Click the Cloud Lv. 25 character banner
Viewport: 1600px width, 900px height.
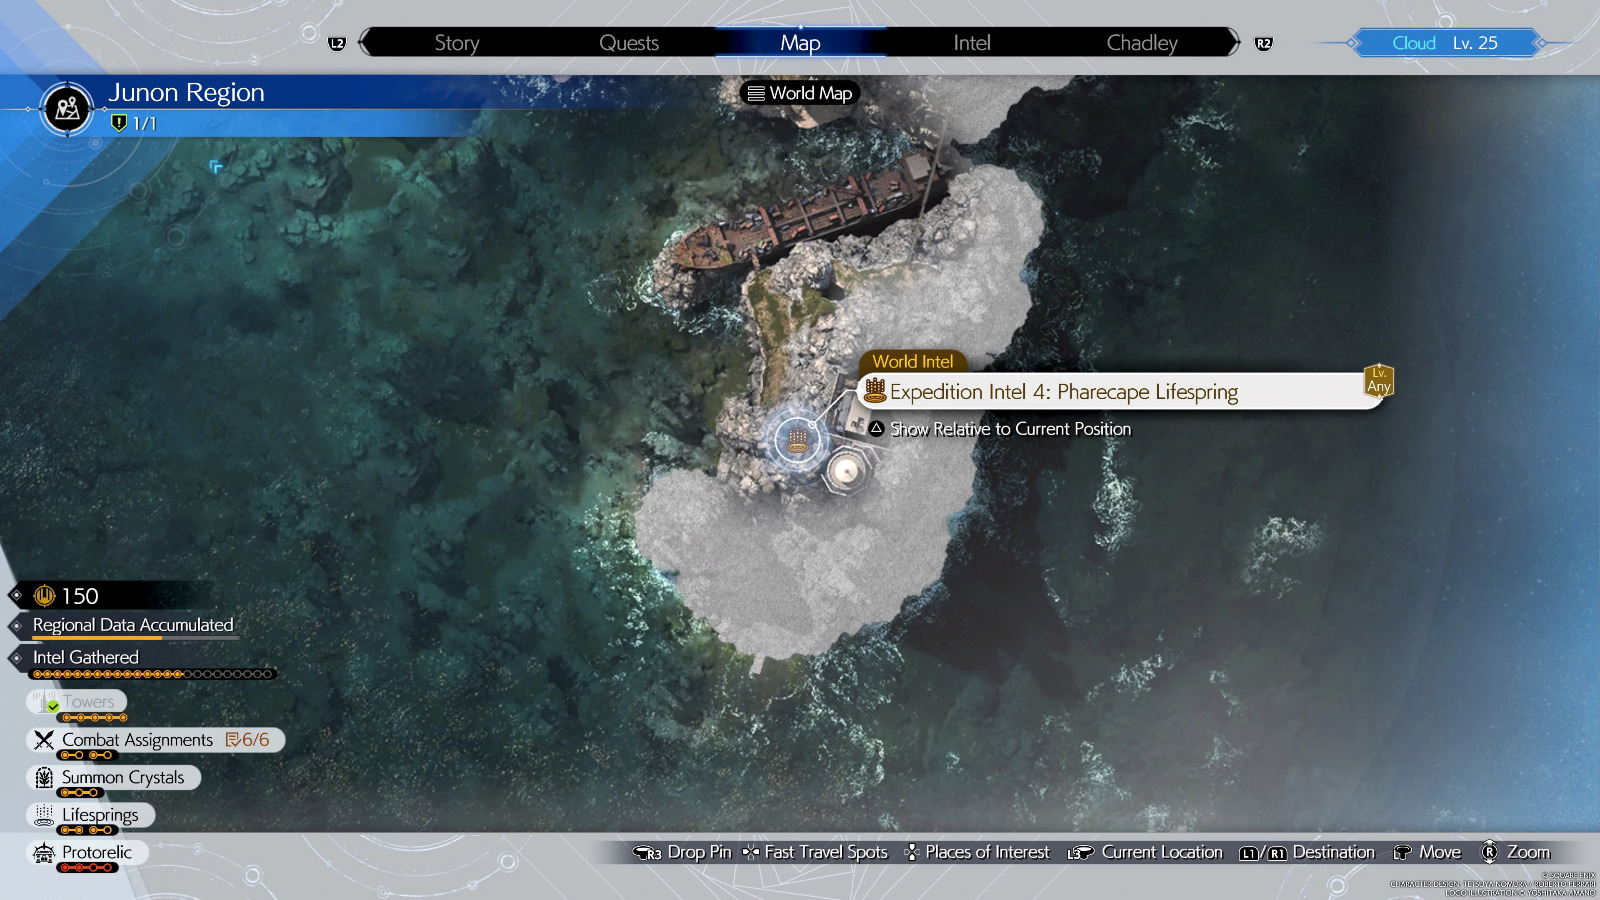tap(1445, 43)
